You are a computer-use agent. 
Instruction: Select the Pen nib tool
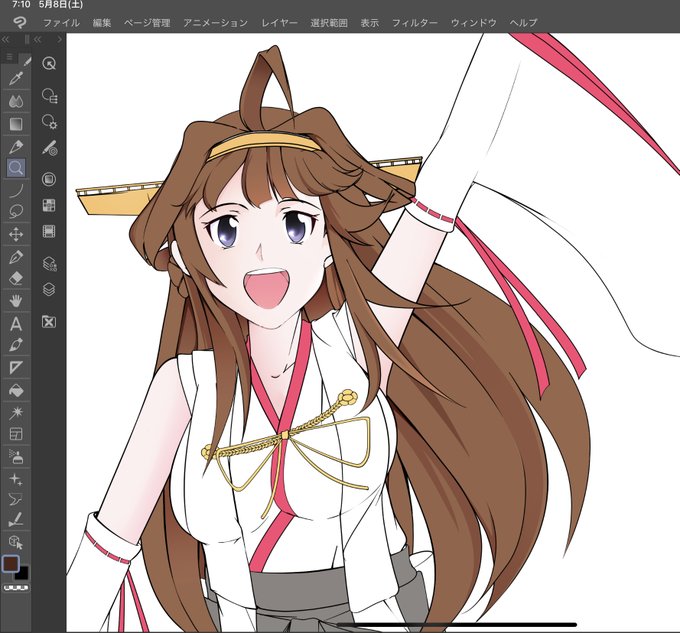[x=16, y=257]
